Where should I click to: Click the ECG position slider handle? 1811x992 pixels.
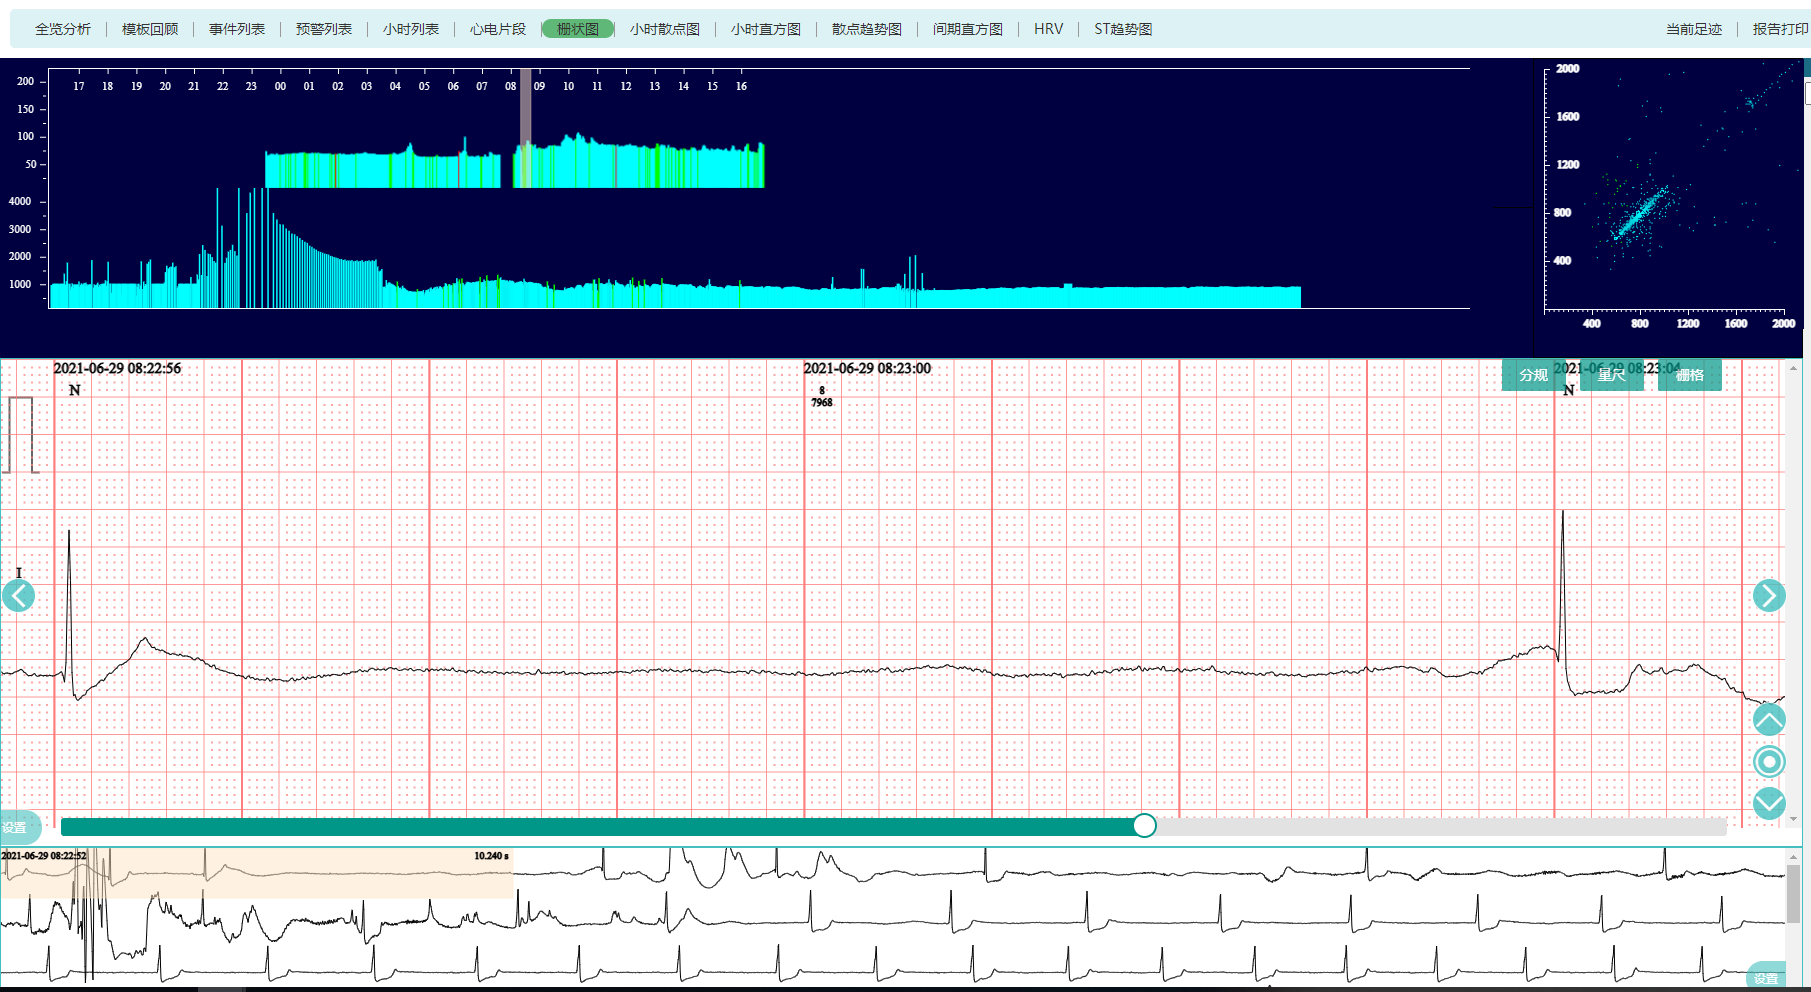(x=1145, y=826)
